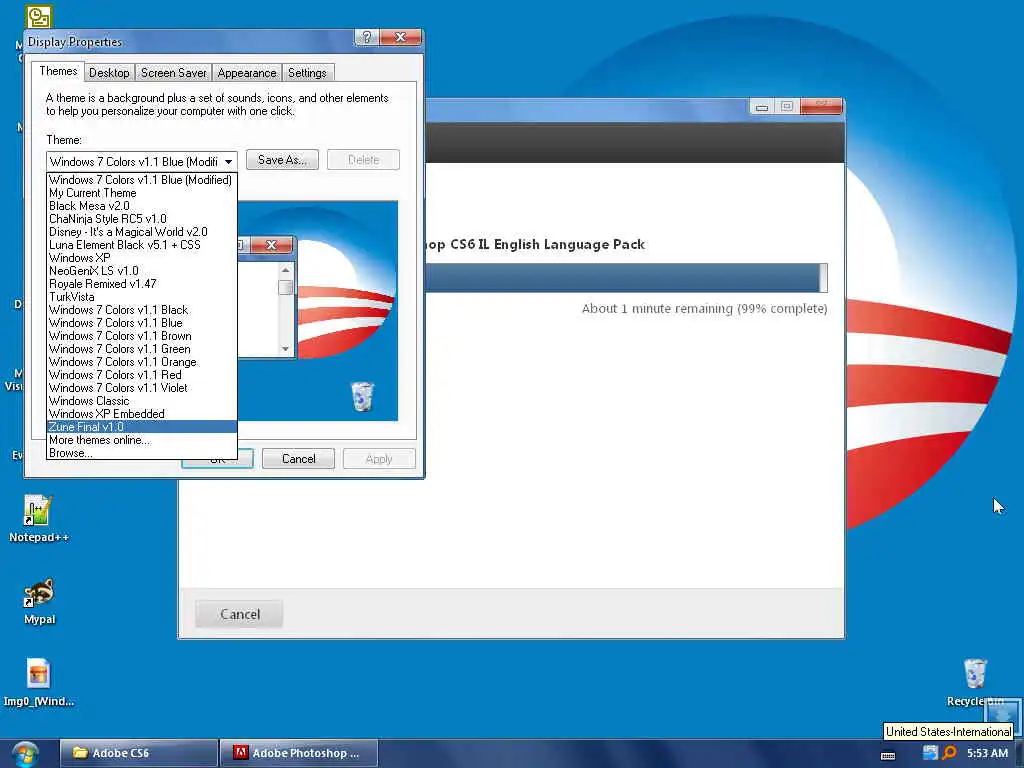
Task: Switch to Adobe CS6 taskbar item
Action: (x=139, y=753)
